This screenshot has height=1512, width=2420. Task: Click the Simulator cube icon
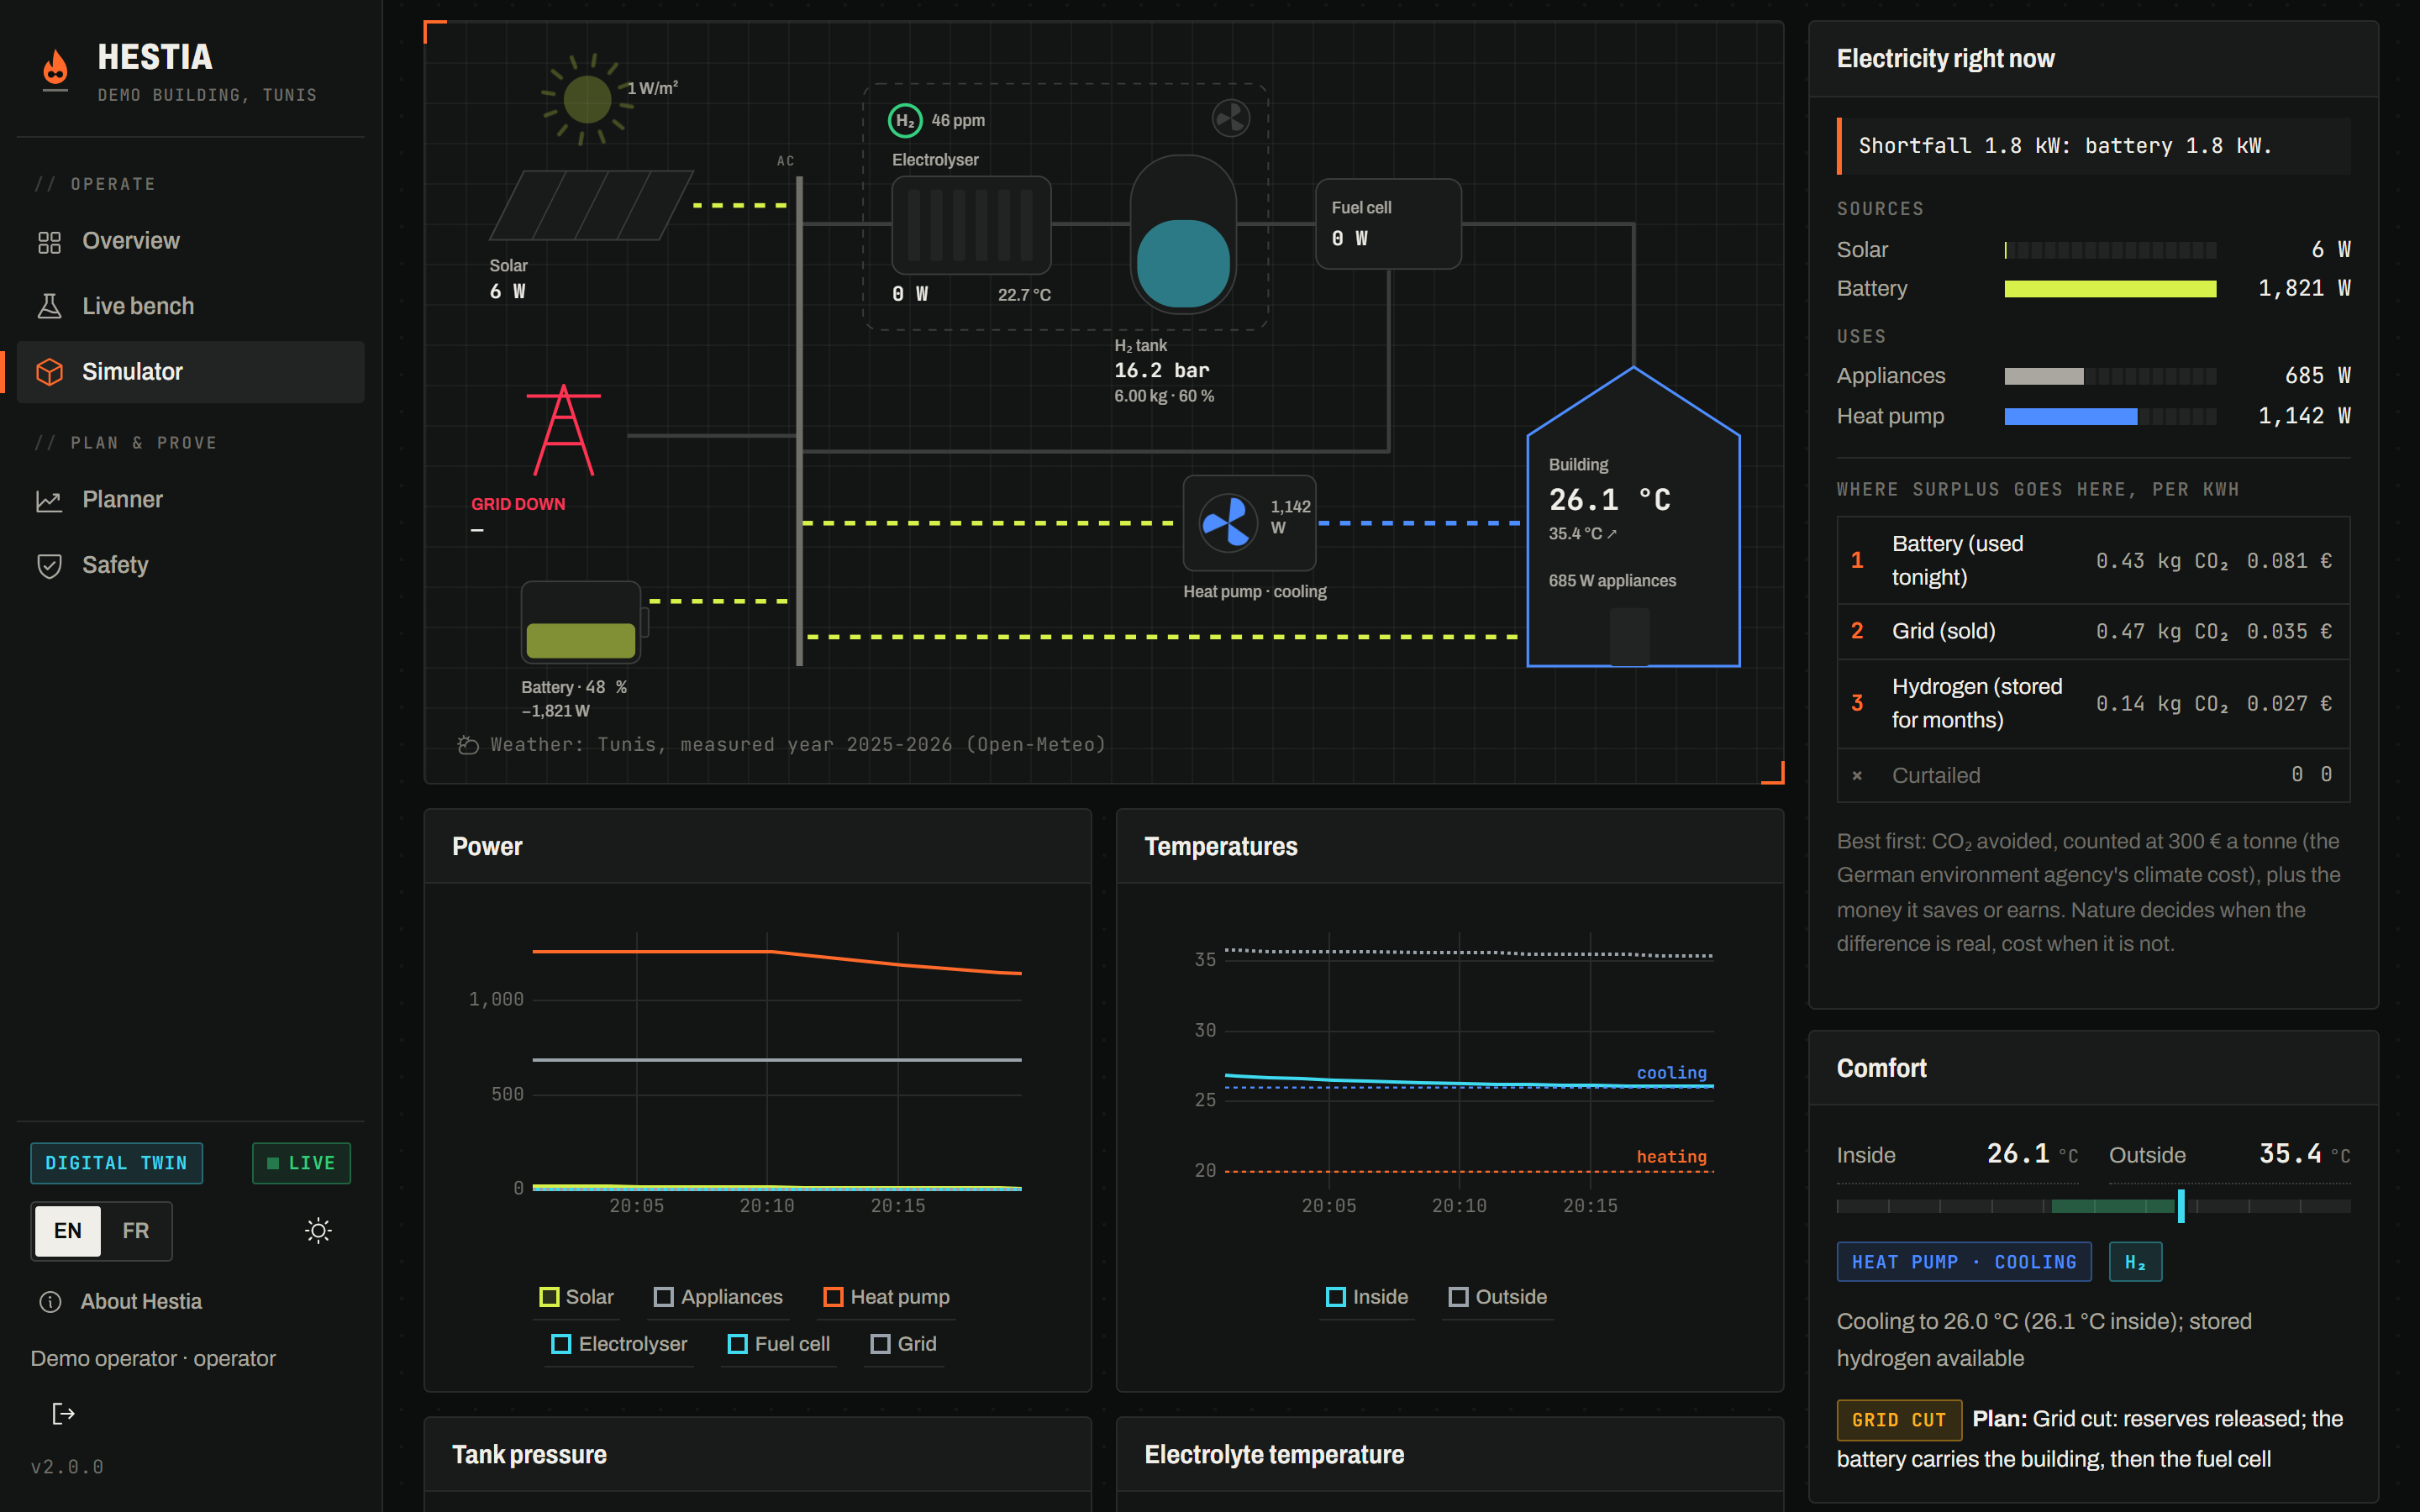(49, 372)
